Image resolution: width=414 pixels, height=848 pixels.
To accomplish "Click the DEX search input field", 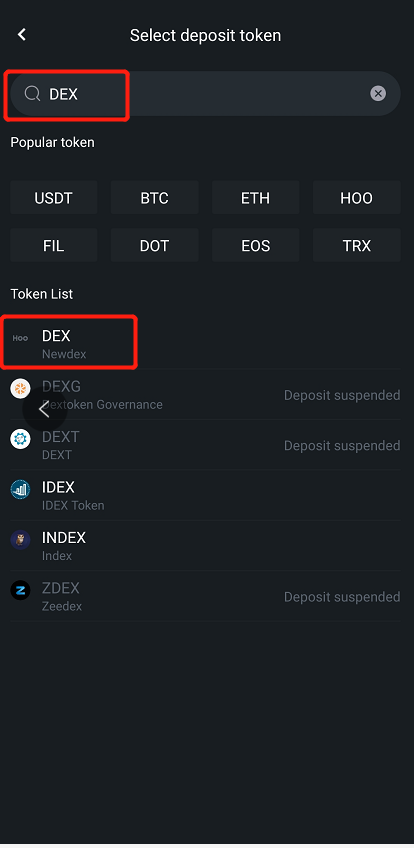I will coord(205,94).
